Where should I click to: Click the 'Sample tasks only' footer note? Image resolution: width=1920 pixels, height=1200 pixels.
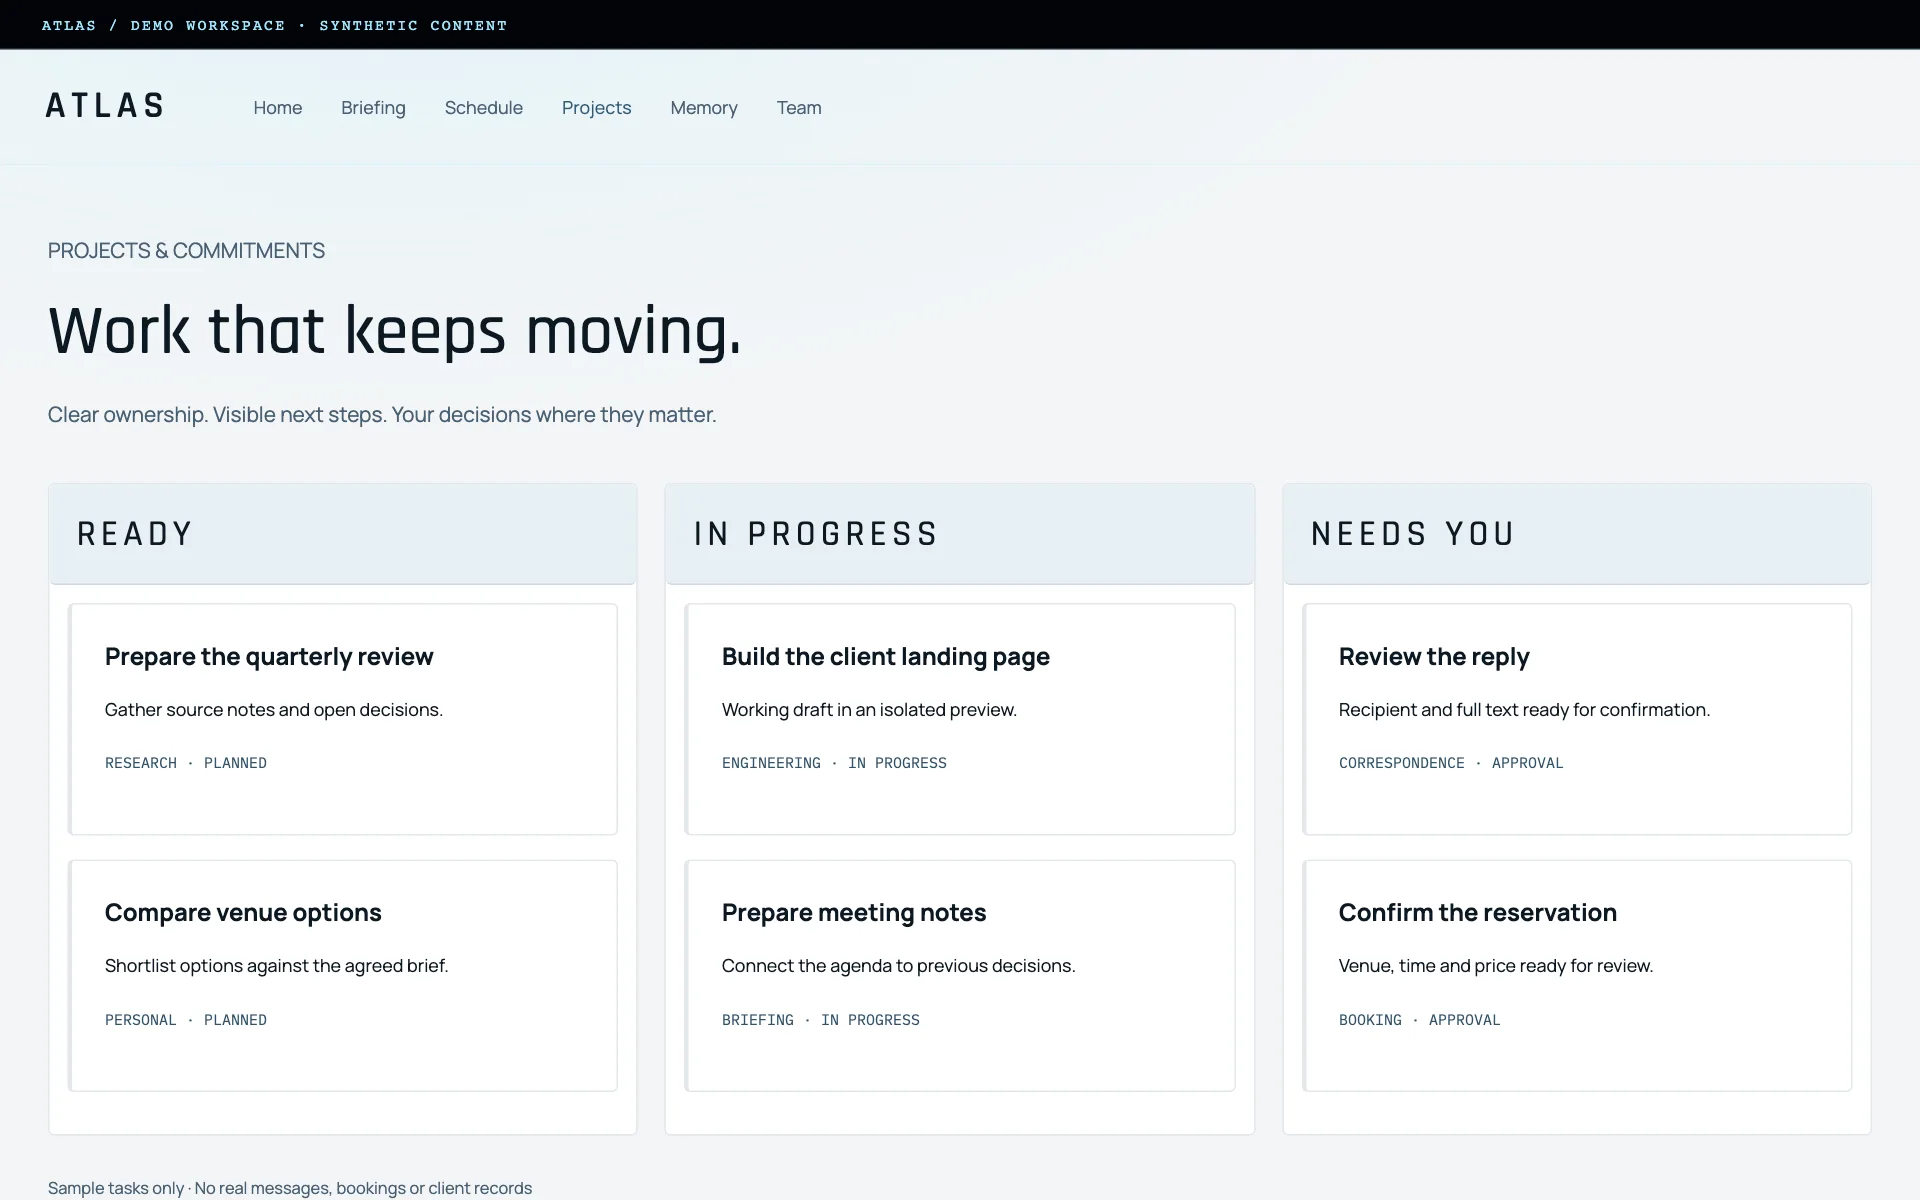pos(290,1188)
